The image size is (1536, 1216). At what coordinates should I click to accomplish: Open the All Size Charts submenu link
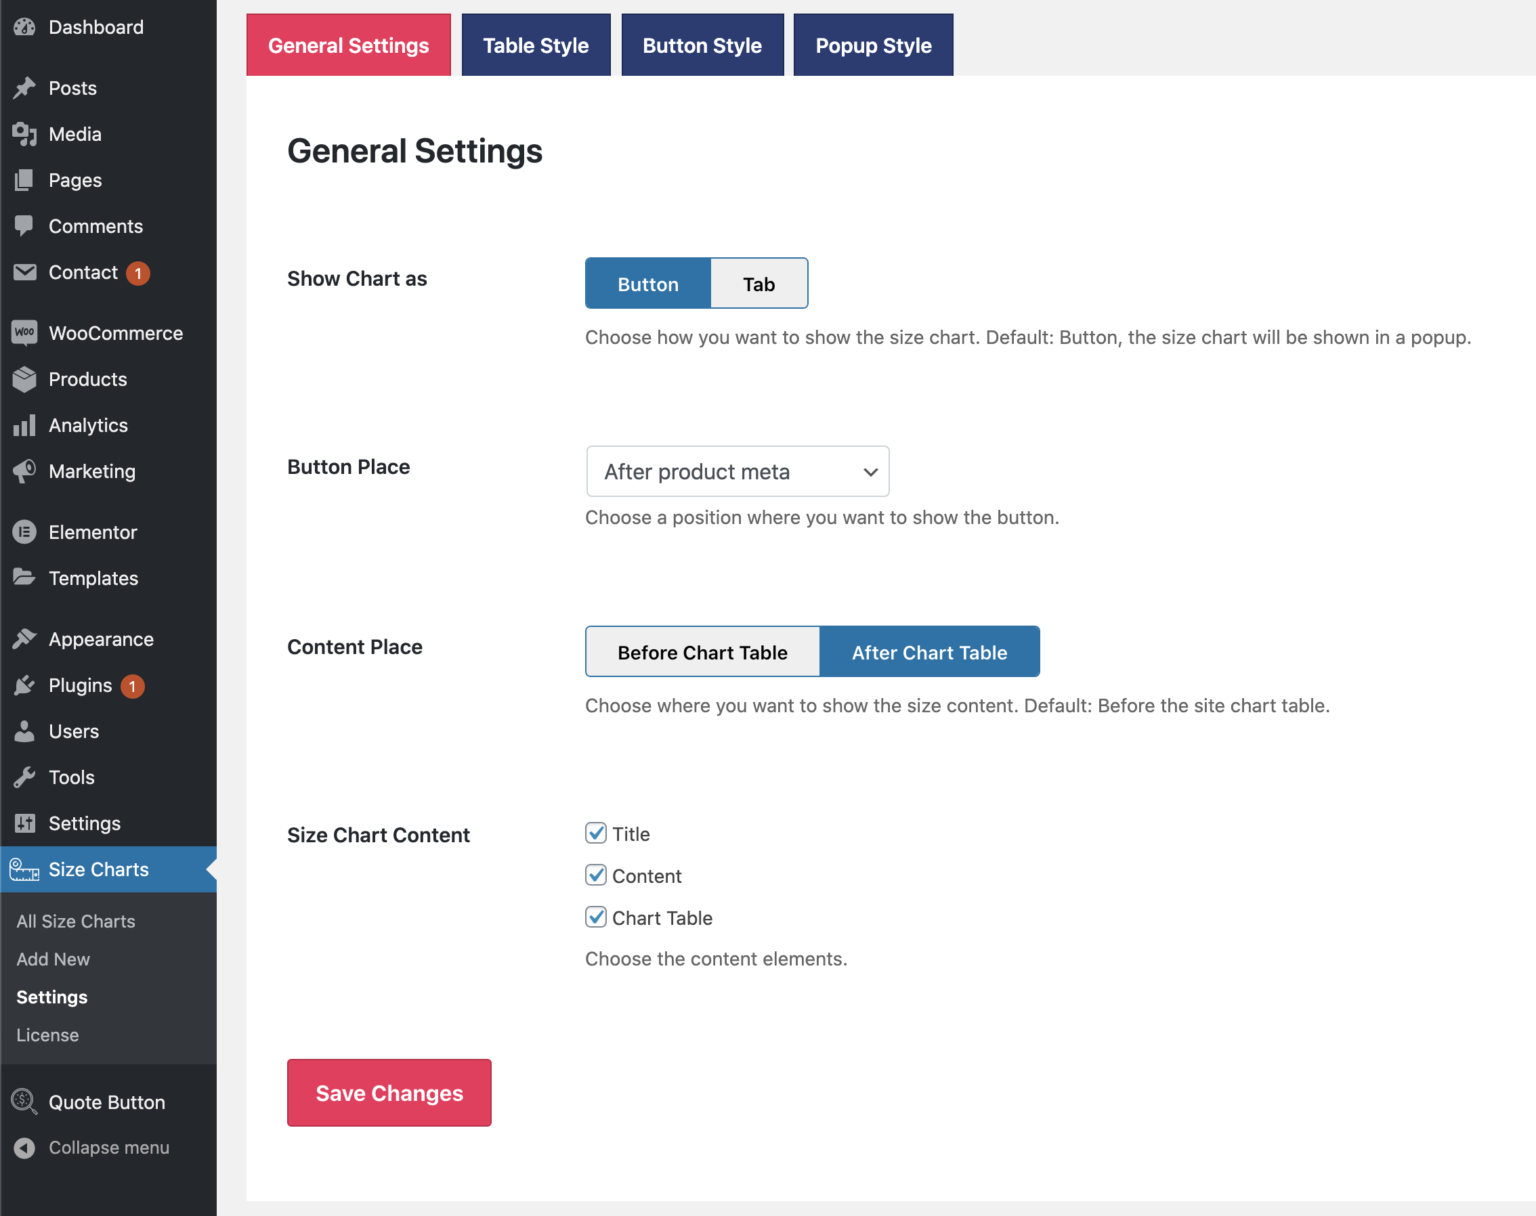76,921
